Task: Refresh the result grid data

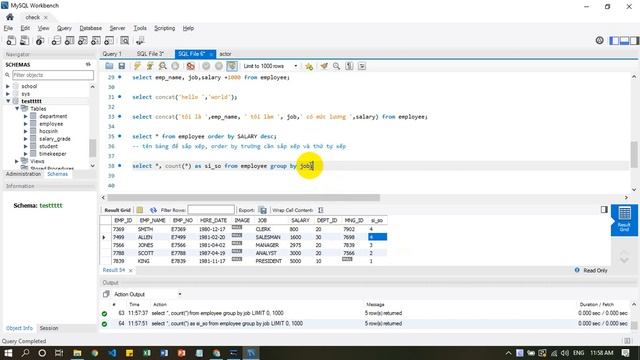Action: click(153, 210)
